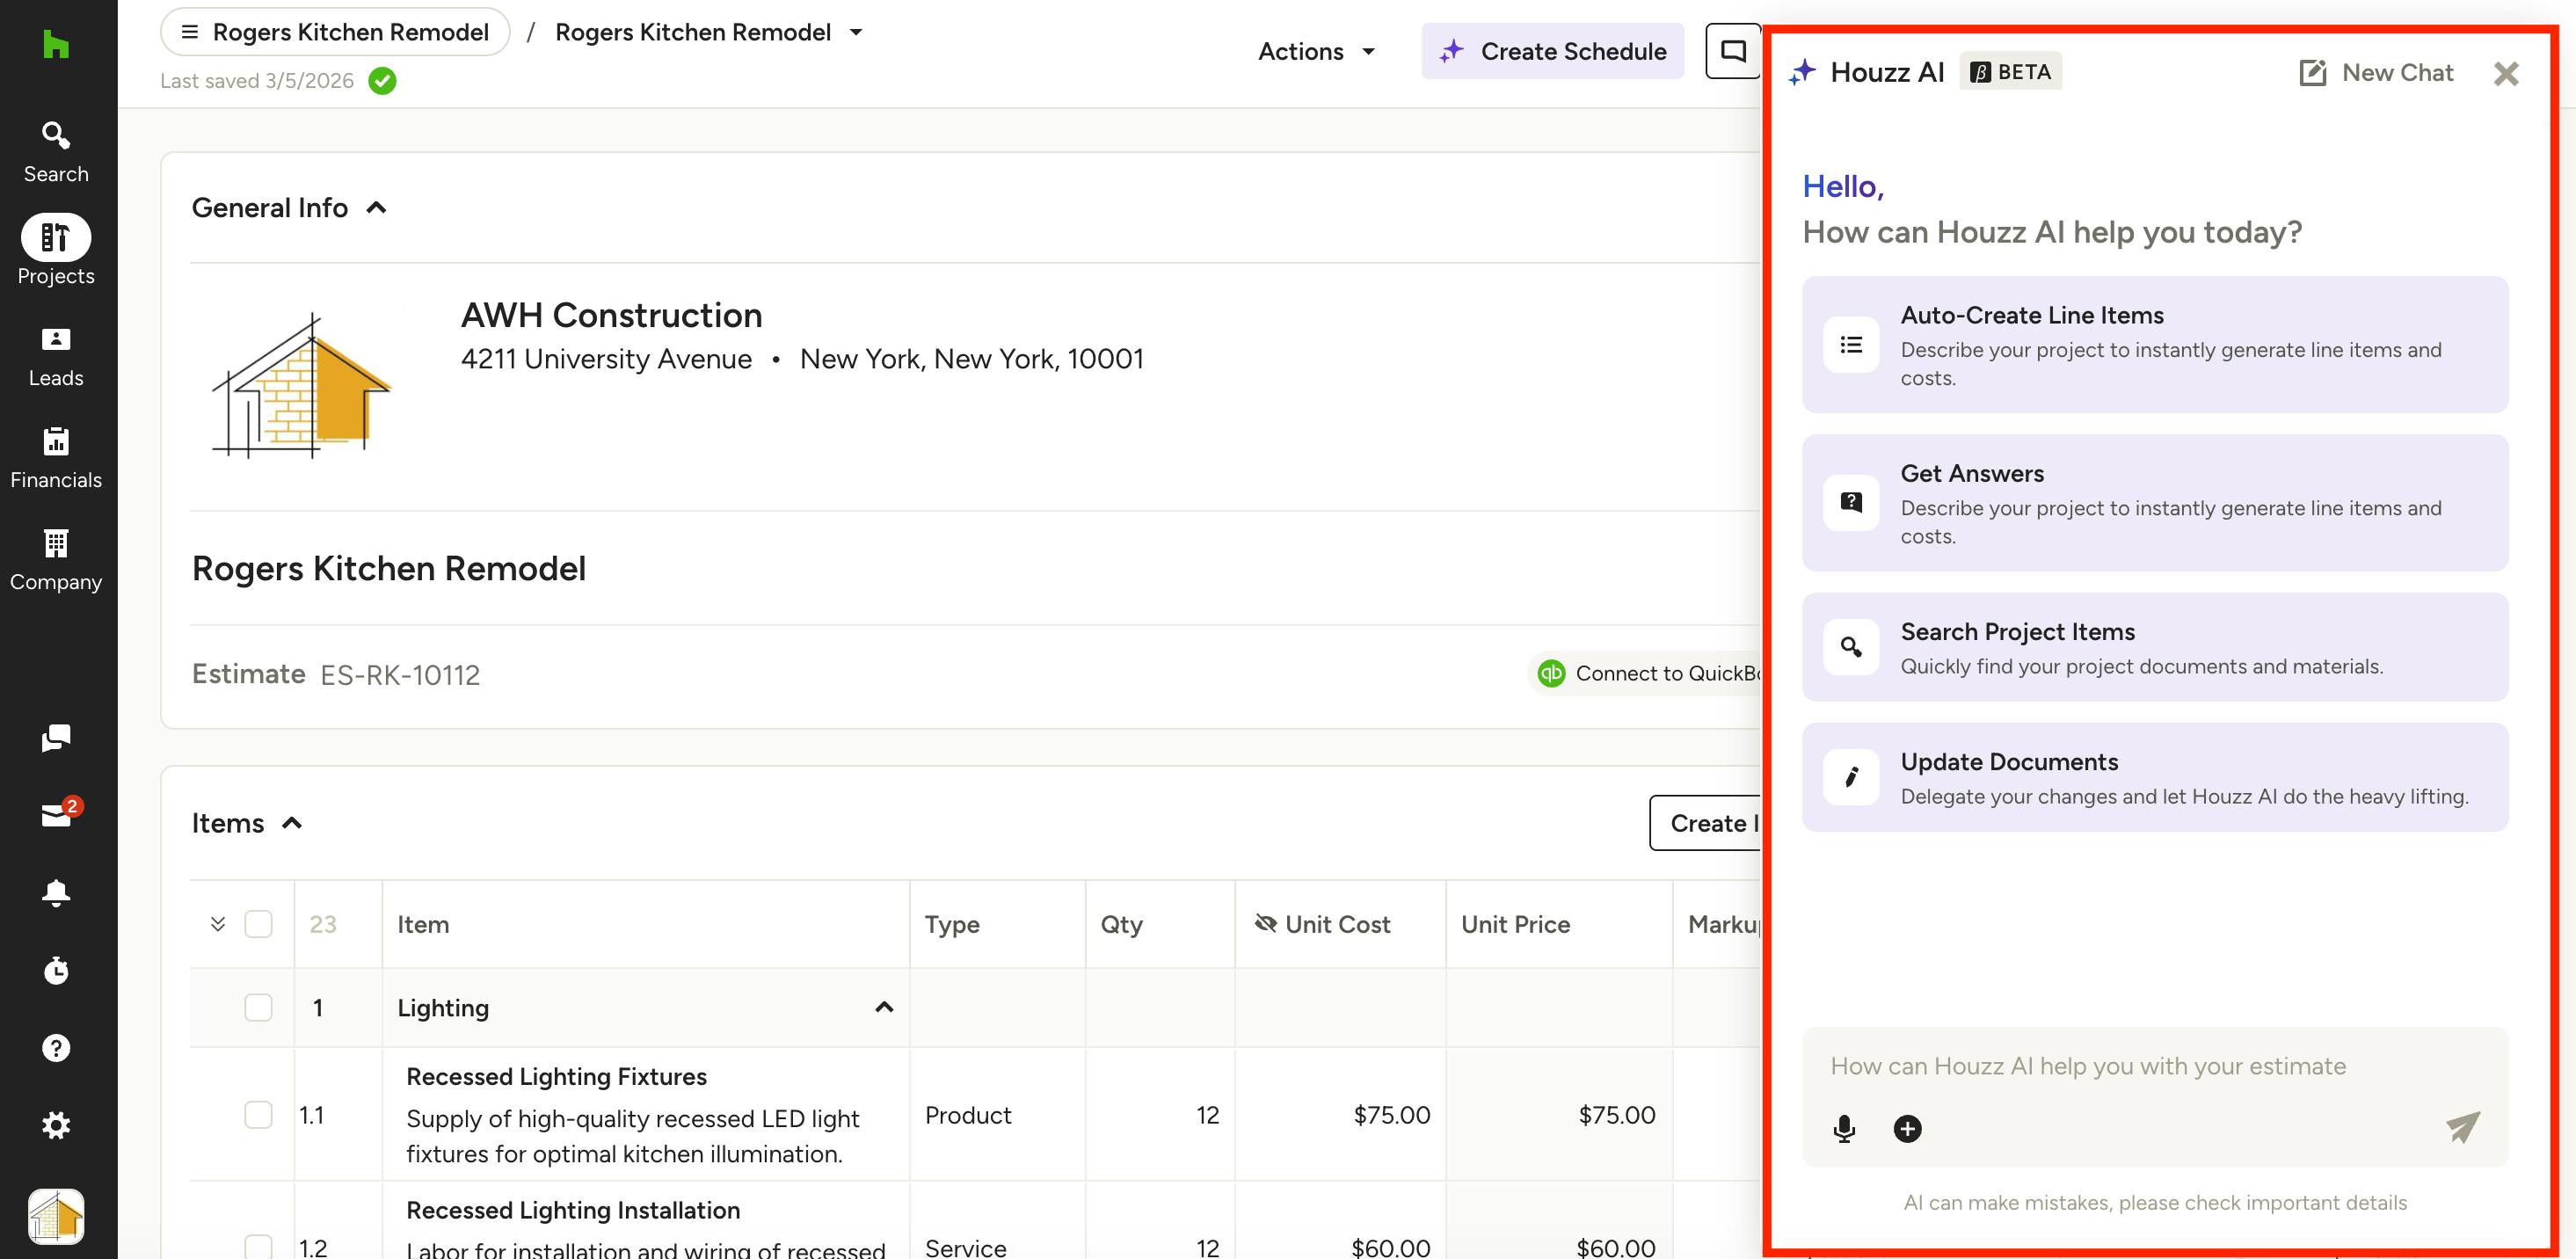The image size is (2576, 1259).
Task: Click company avatar at sidebar bottom
Action: [56, 1216]
